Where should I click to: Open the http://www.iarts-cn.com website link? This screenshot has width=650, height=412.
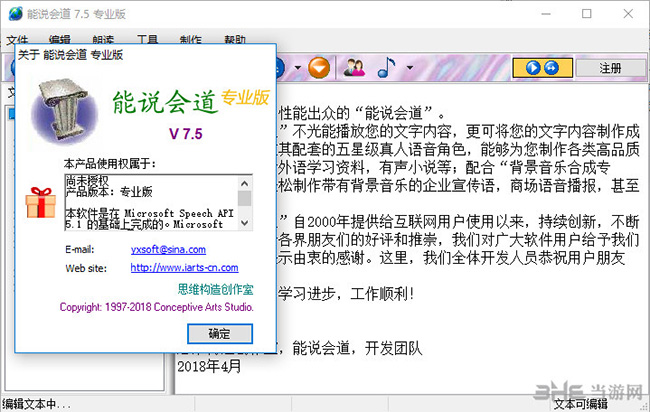click(184, 268)
